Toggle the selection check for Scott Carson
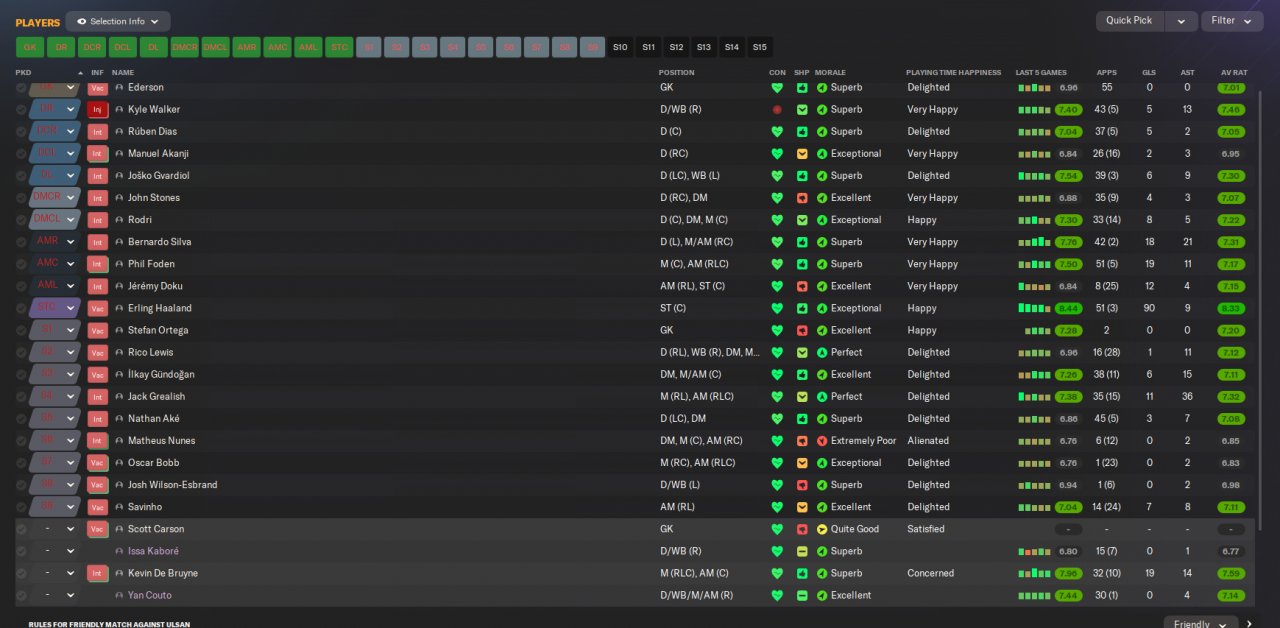1280x628 pixels. pyautogui.click(x=21, y=529)
